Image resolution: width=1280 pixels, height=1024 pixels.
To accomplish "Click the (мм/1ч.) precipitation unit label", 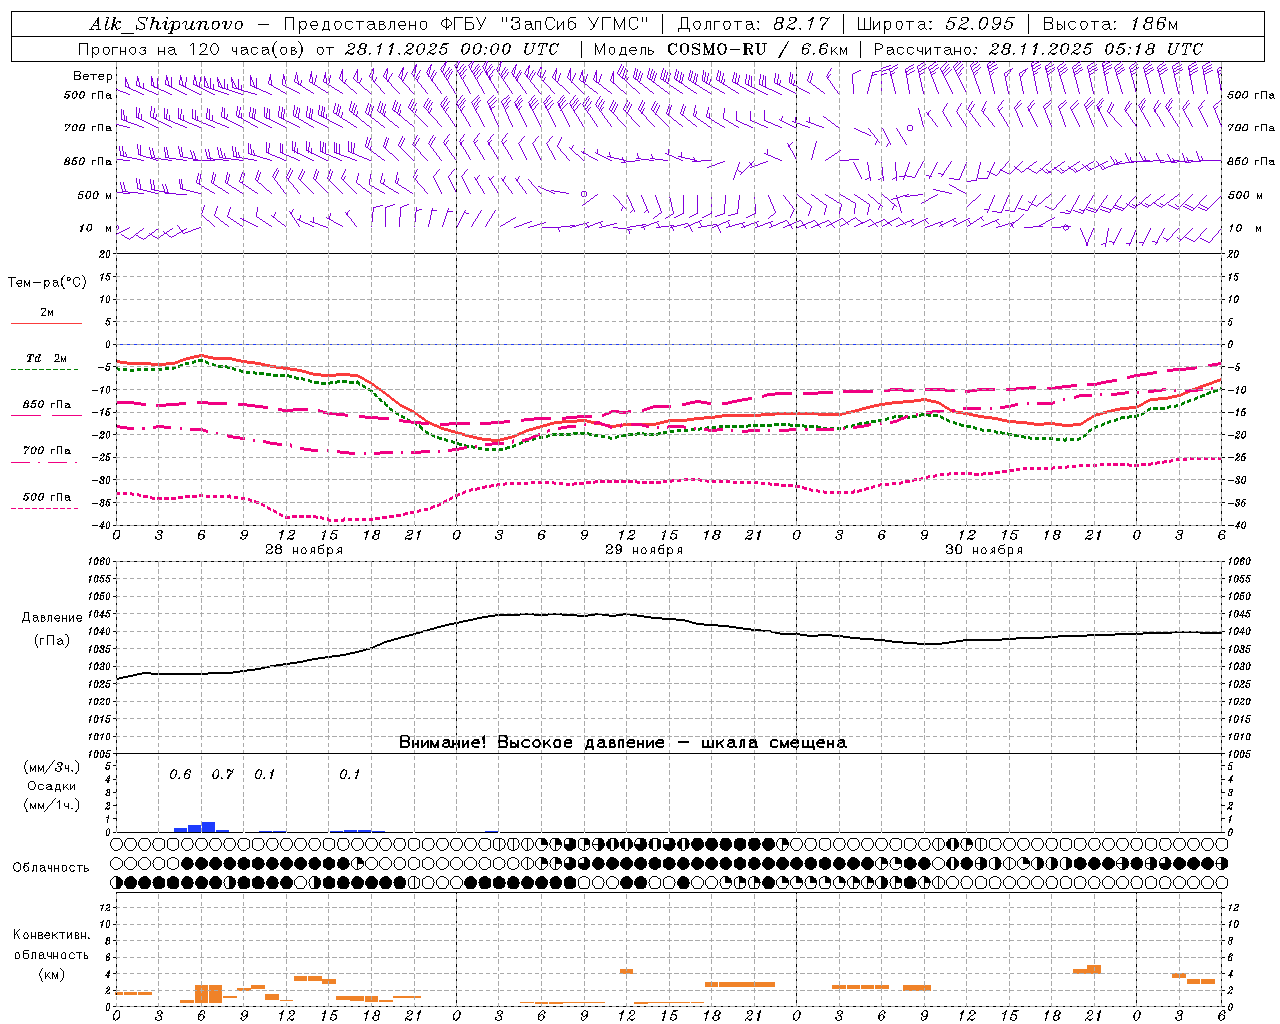I will tap(52, 806).
